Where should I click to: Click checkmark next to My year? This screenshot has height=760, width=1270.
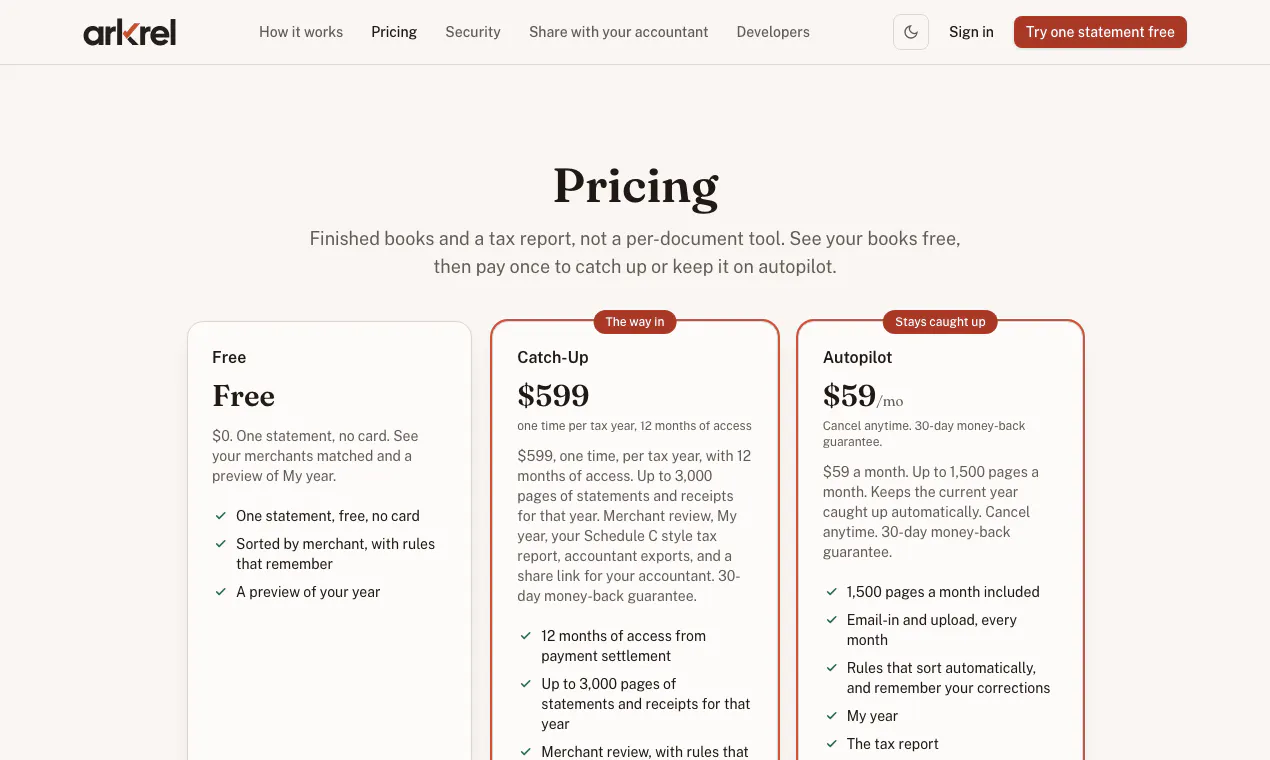pos(831,716)
